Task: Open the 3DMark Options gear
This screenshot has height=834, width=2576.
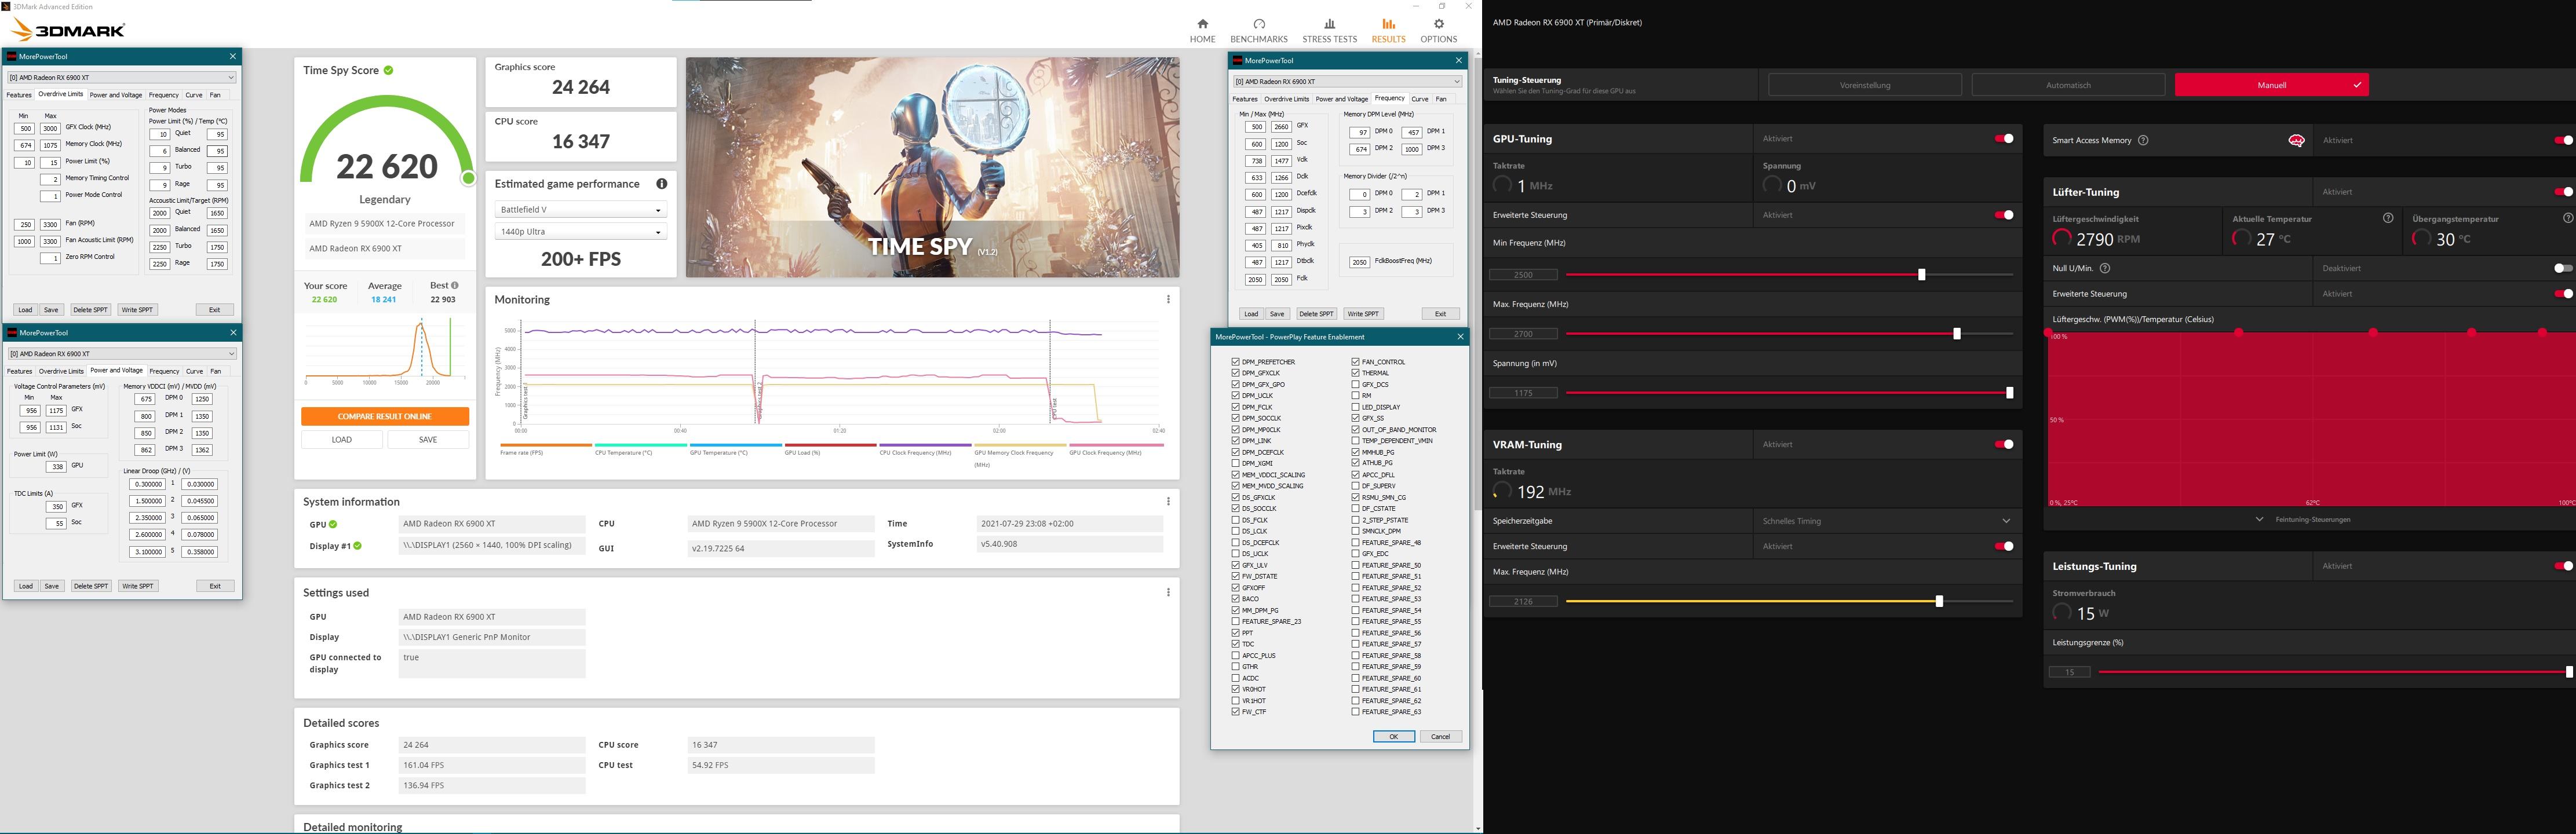Action: click(x=1439, y=24)
